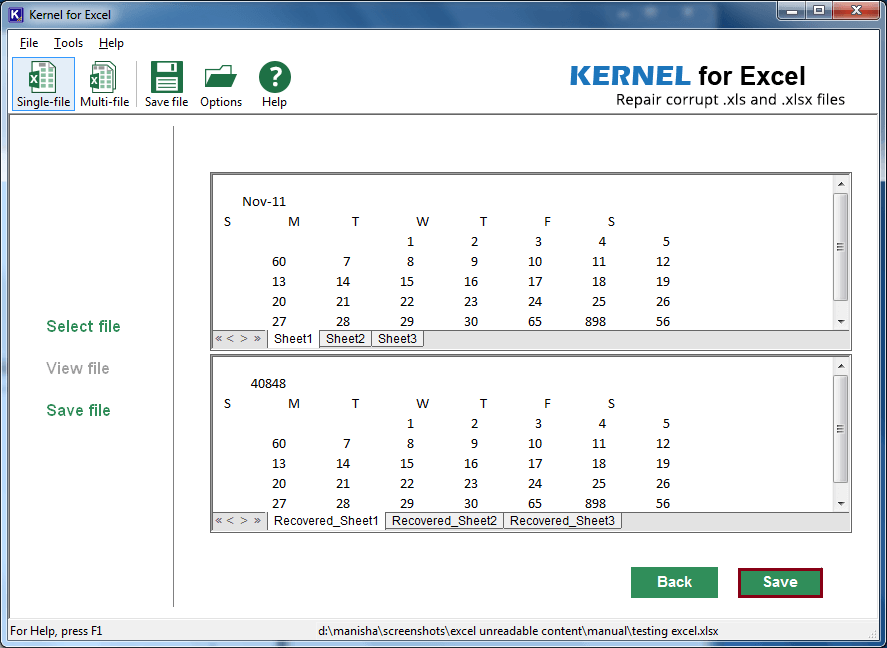The width and height of the screenshot is (887, 648).
Task: Switch to the Sheet3 tab
Action: (x=397, y=339)
